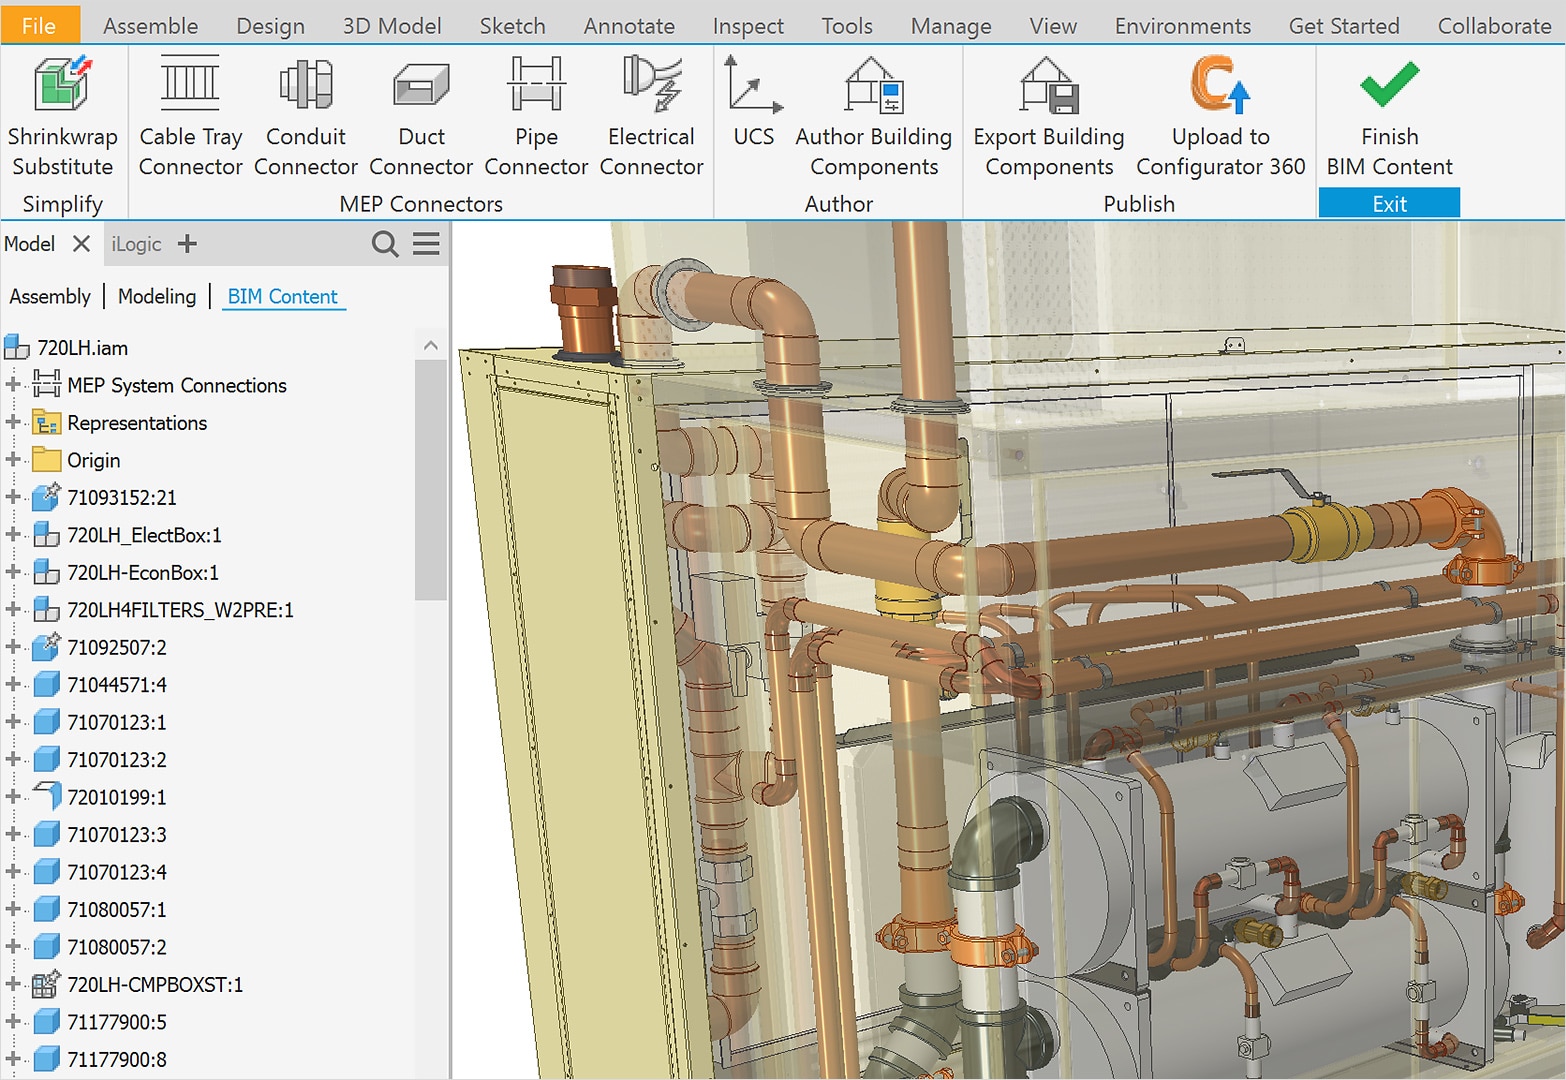Select the Electrical Connector tool
The height and width of the screenshot is (1080, 1566).
651,117
